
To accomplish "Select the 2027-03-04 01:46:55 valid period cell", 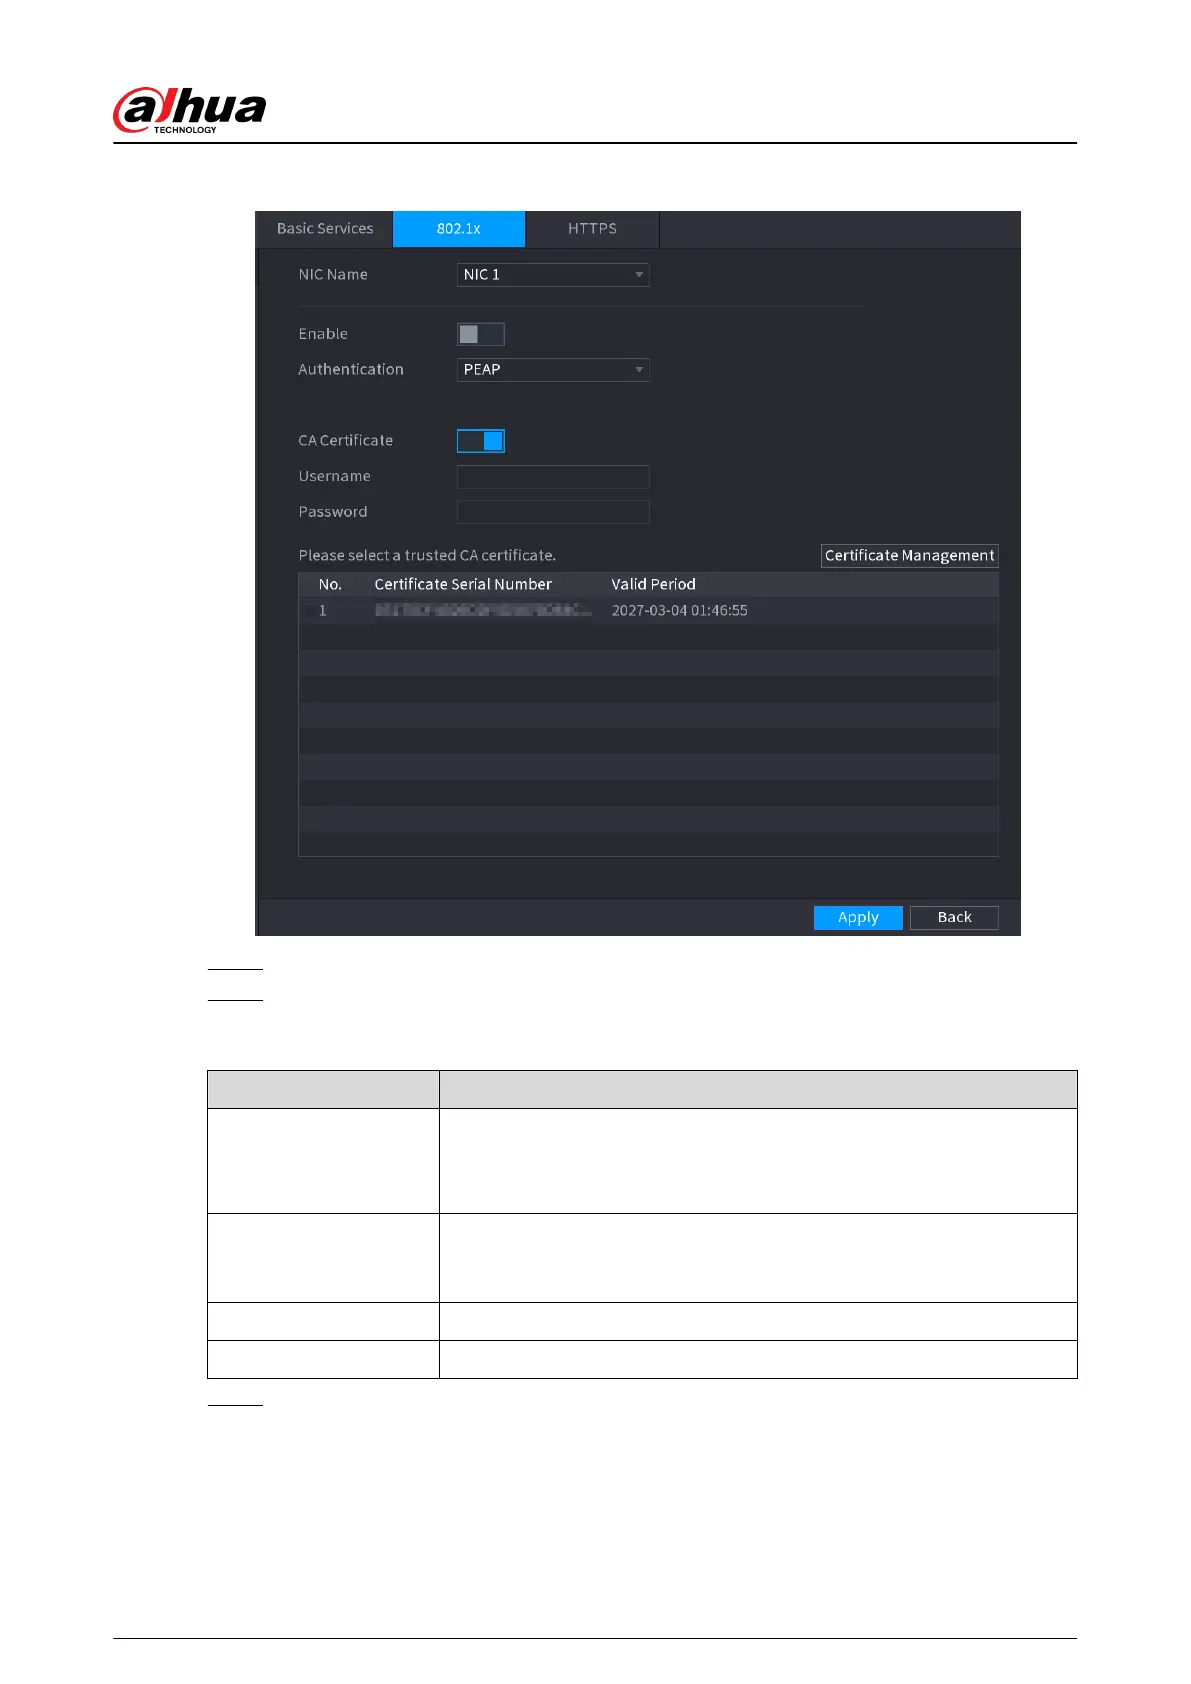I will click(x=680, y=611).
